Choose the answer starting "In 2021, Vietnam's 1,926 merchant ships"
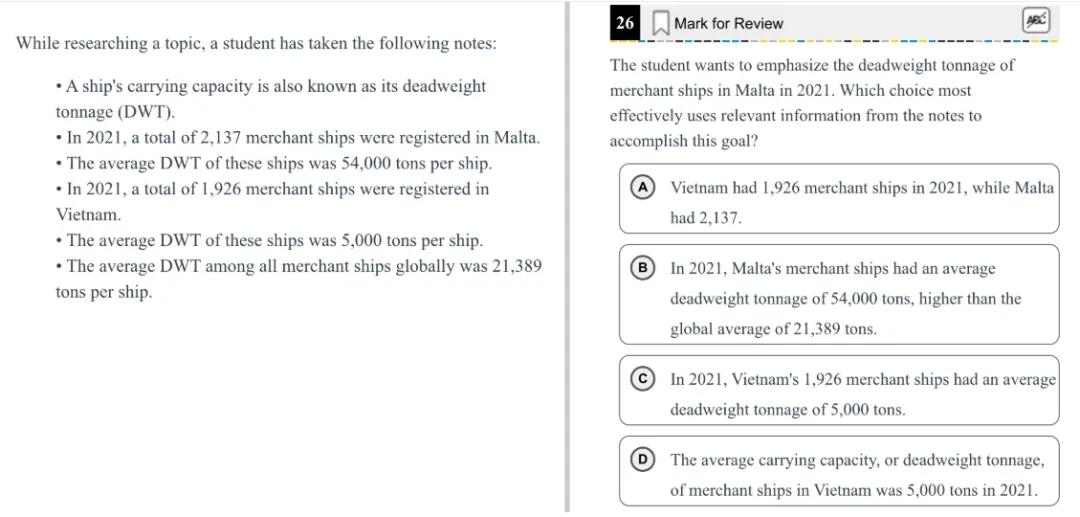 pyautogui.click(x=862, y=394)
